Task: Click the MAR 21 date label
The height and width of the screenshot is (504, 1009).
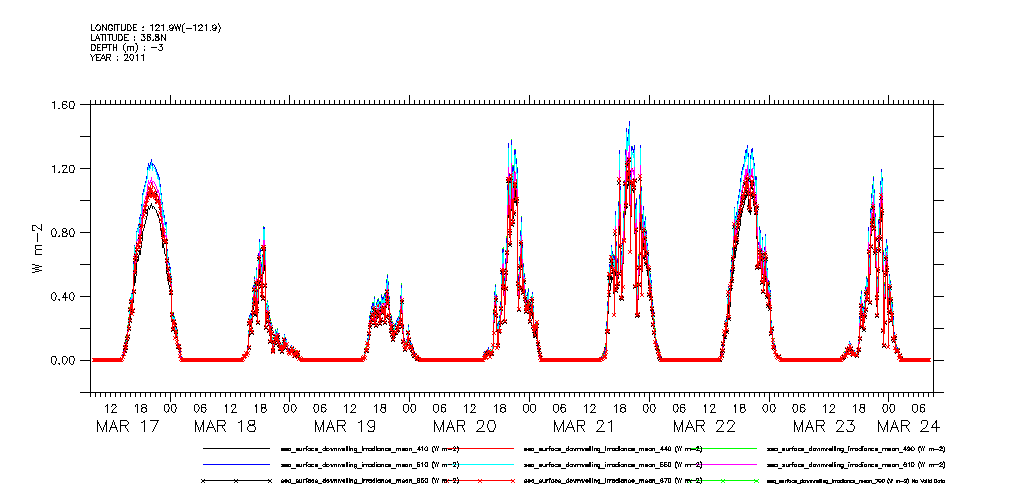Action: 583,426
